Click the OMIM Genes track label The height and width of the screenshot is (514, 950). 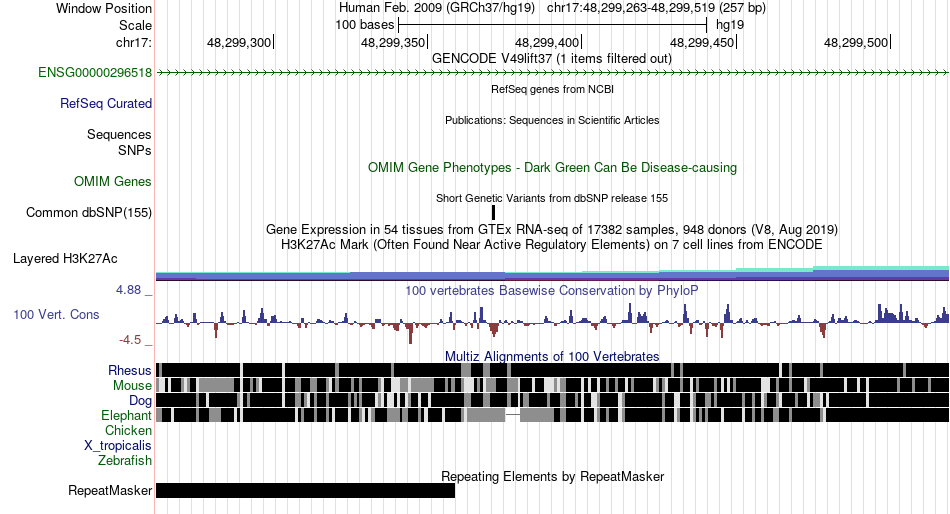click(113, 181)
